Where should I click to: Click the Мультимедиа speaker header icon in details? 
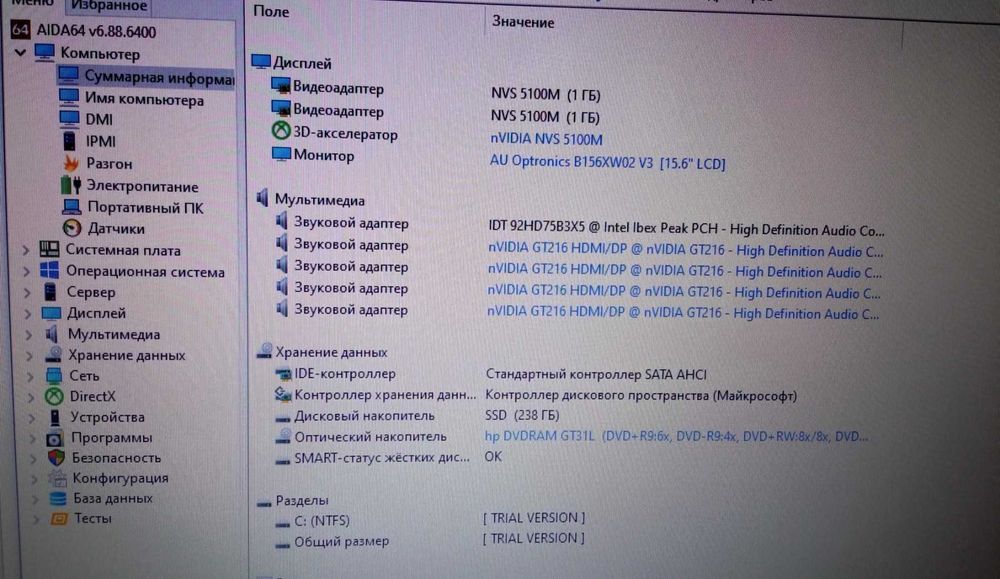tap(262, 198)
